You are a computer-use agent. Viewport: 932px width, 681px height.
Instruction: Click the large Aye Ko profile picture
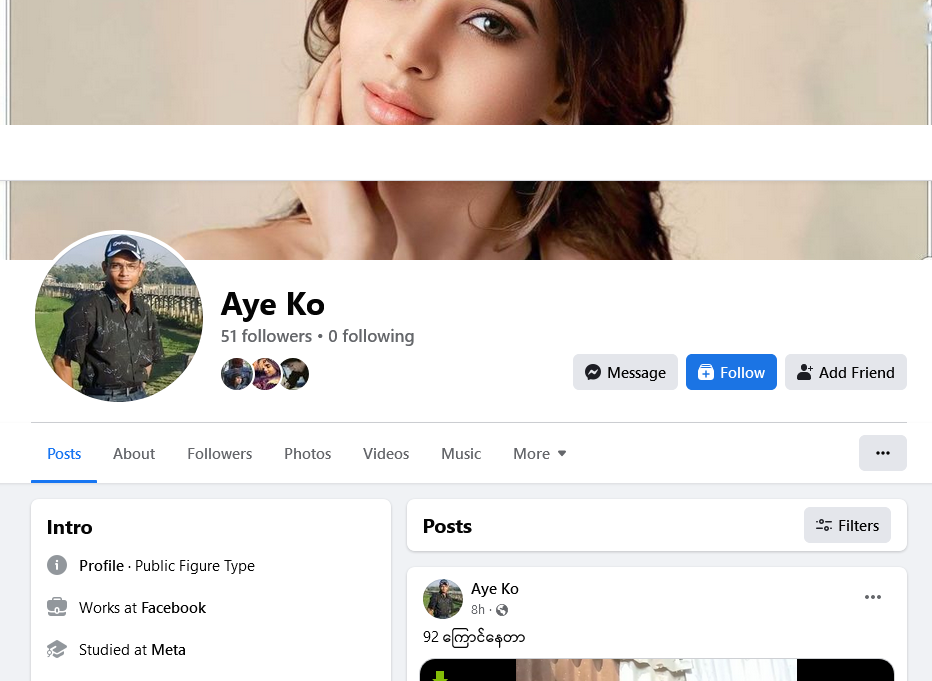coord(119,318)
